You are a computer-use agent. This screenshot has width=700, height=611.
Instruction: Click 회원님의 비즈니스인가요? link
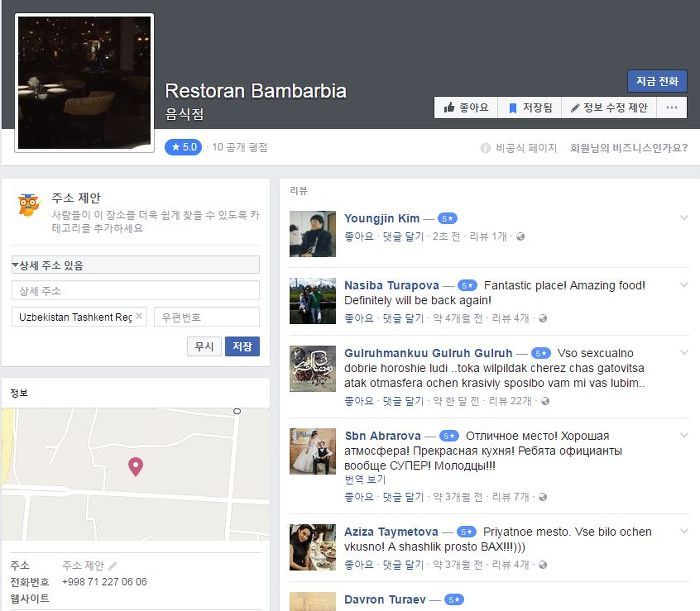pos(629,148)
